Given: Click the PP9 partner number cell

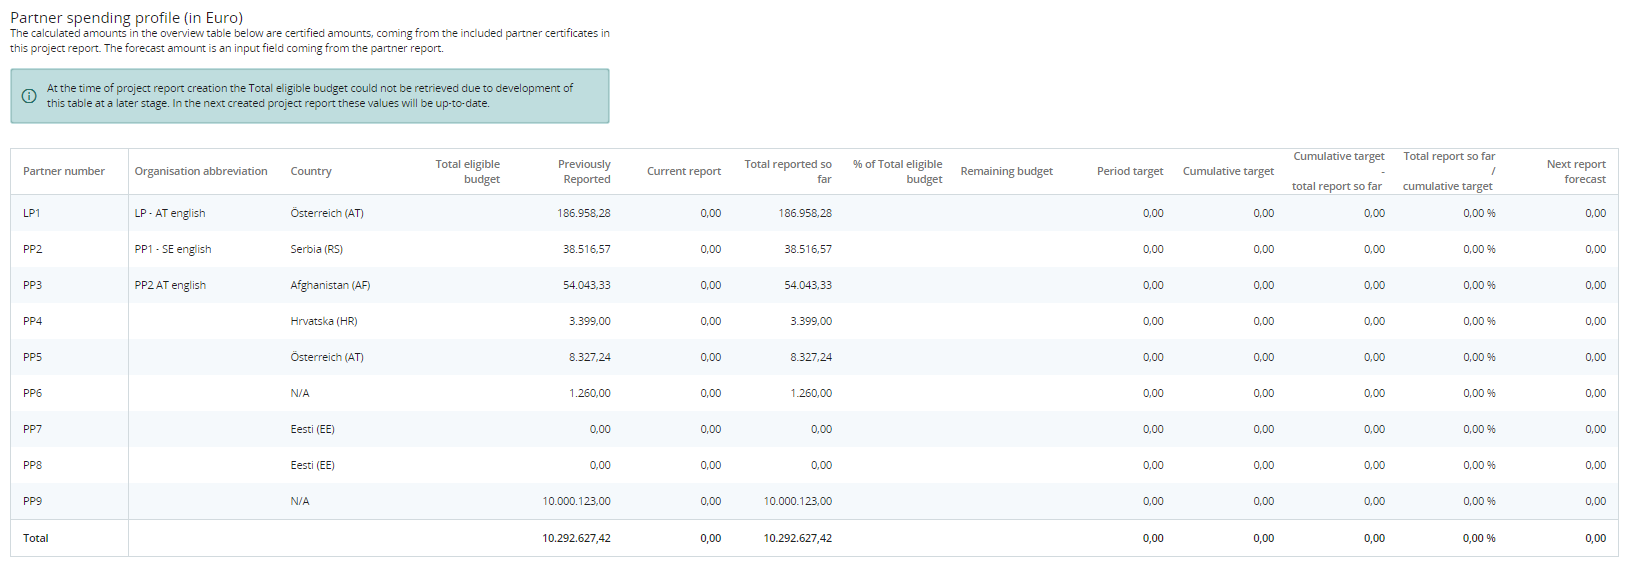Looking at the screenshot, I should tap(33, 502).
